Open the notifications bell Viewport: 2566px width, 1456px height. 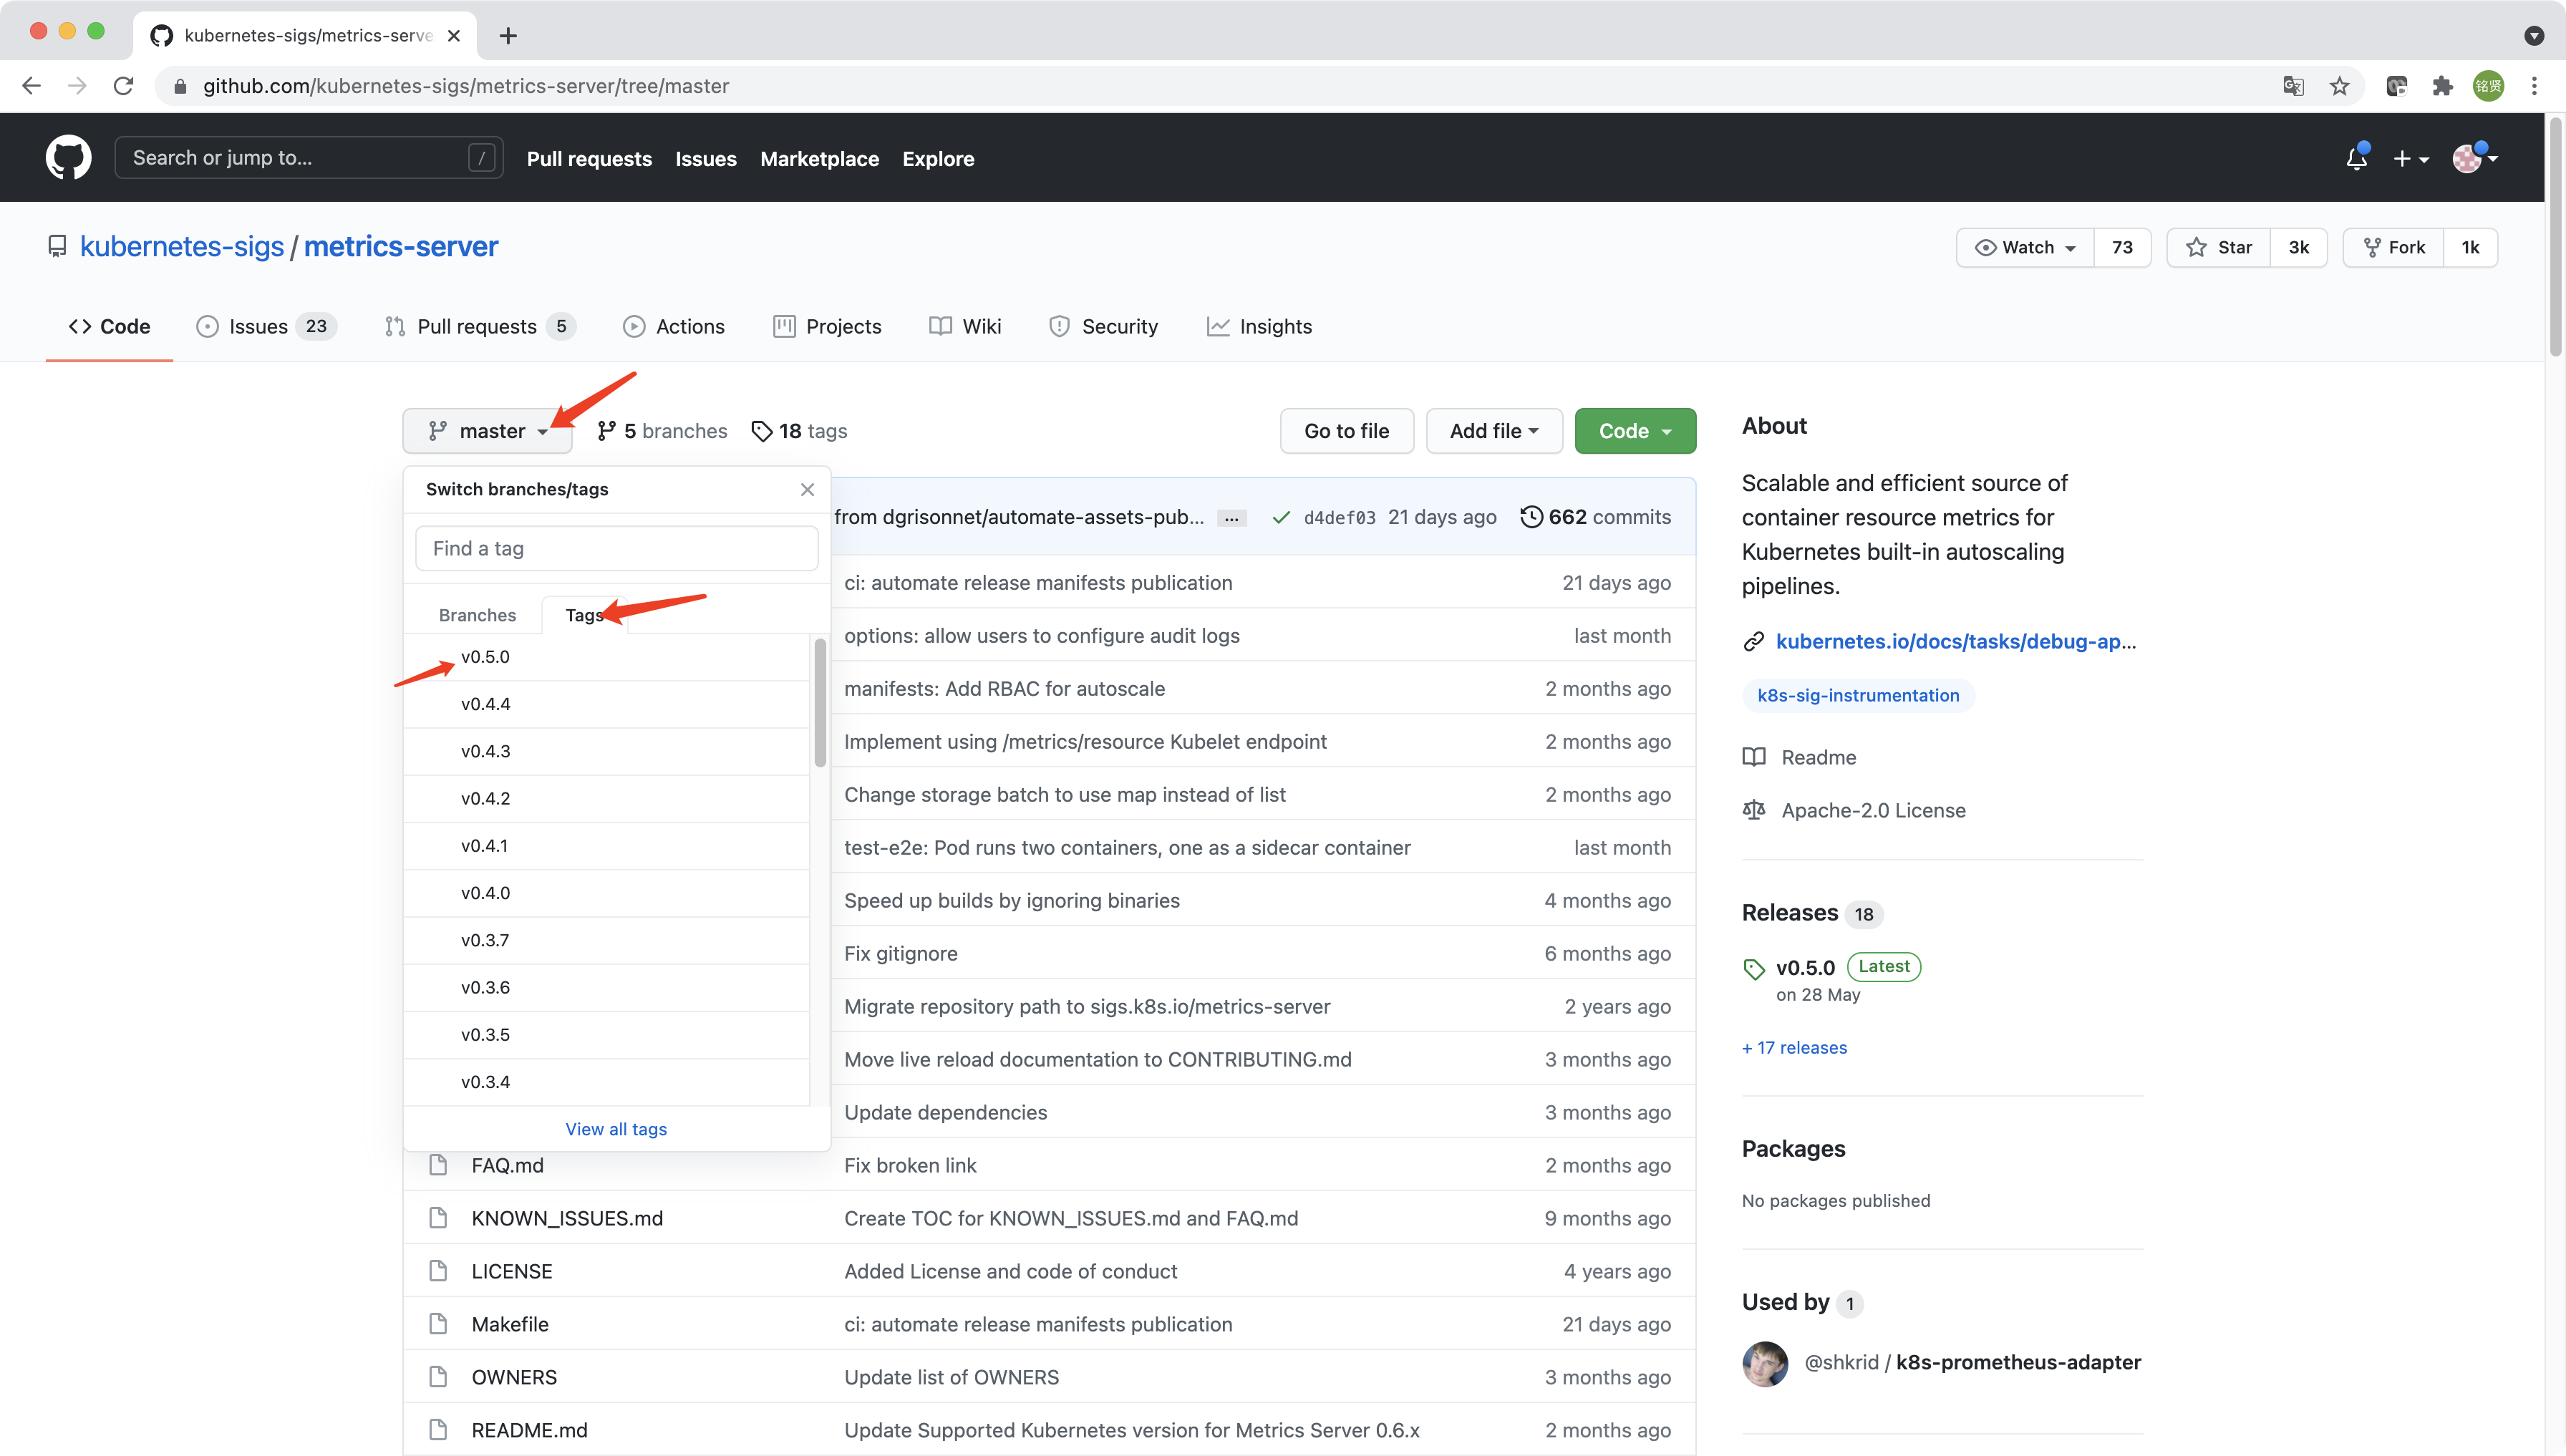[2357, 157]
